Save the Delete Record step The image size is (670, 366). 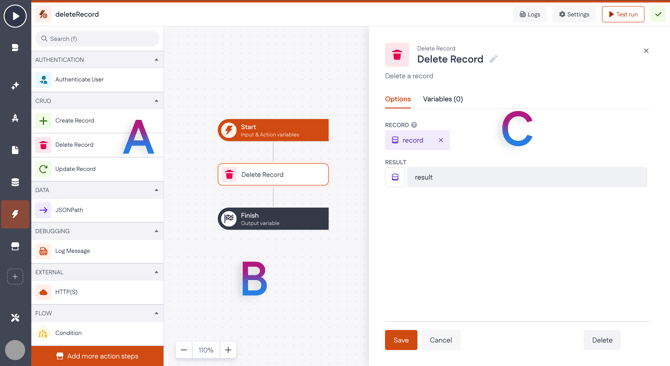(401, 340)
